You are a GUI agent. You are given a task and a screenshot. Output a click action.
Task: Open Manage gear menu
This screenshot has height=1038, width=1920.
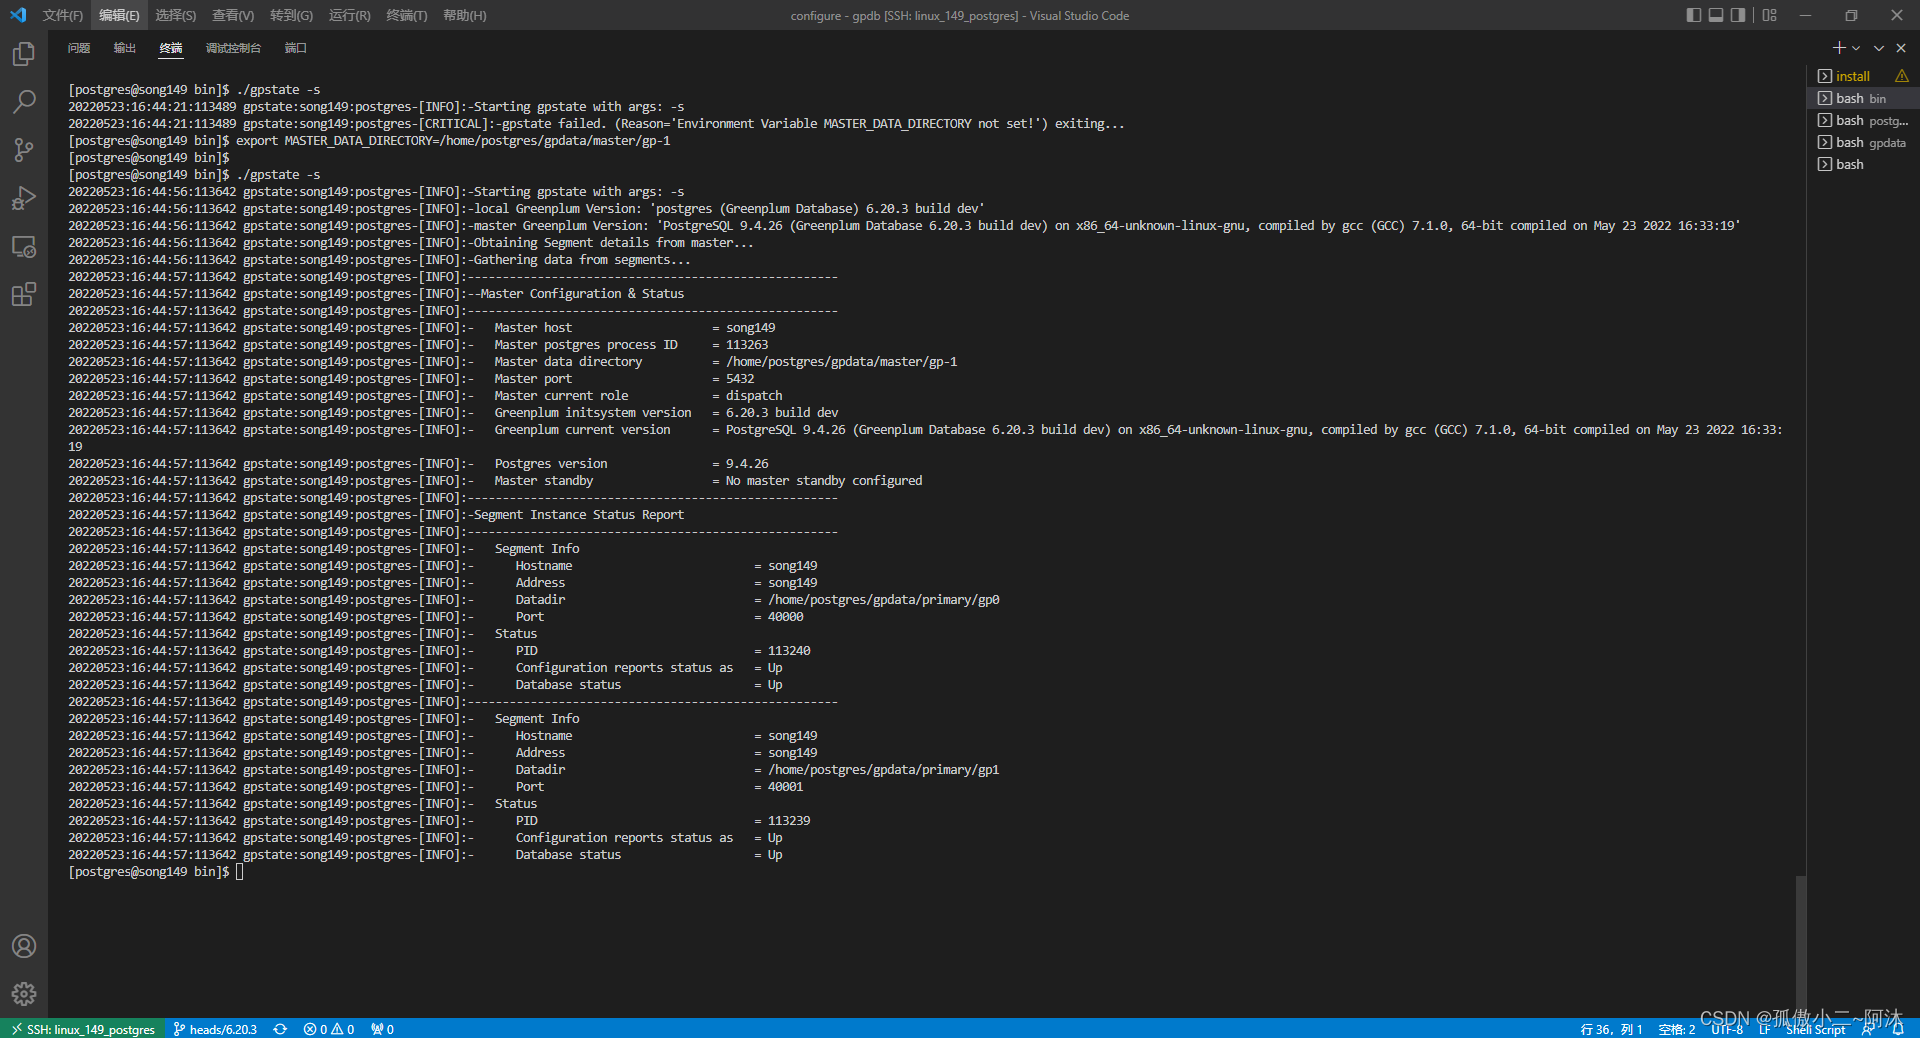pyautogui.click(x=24, y=994)
